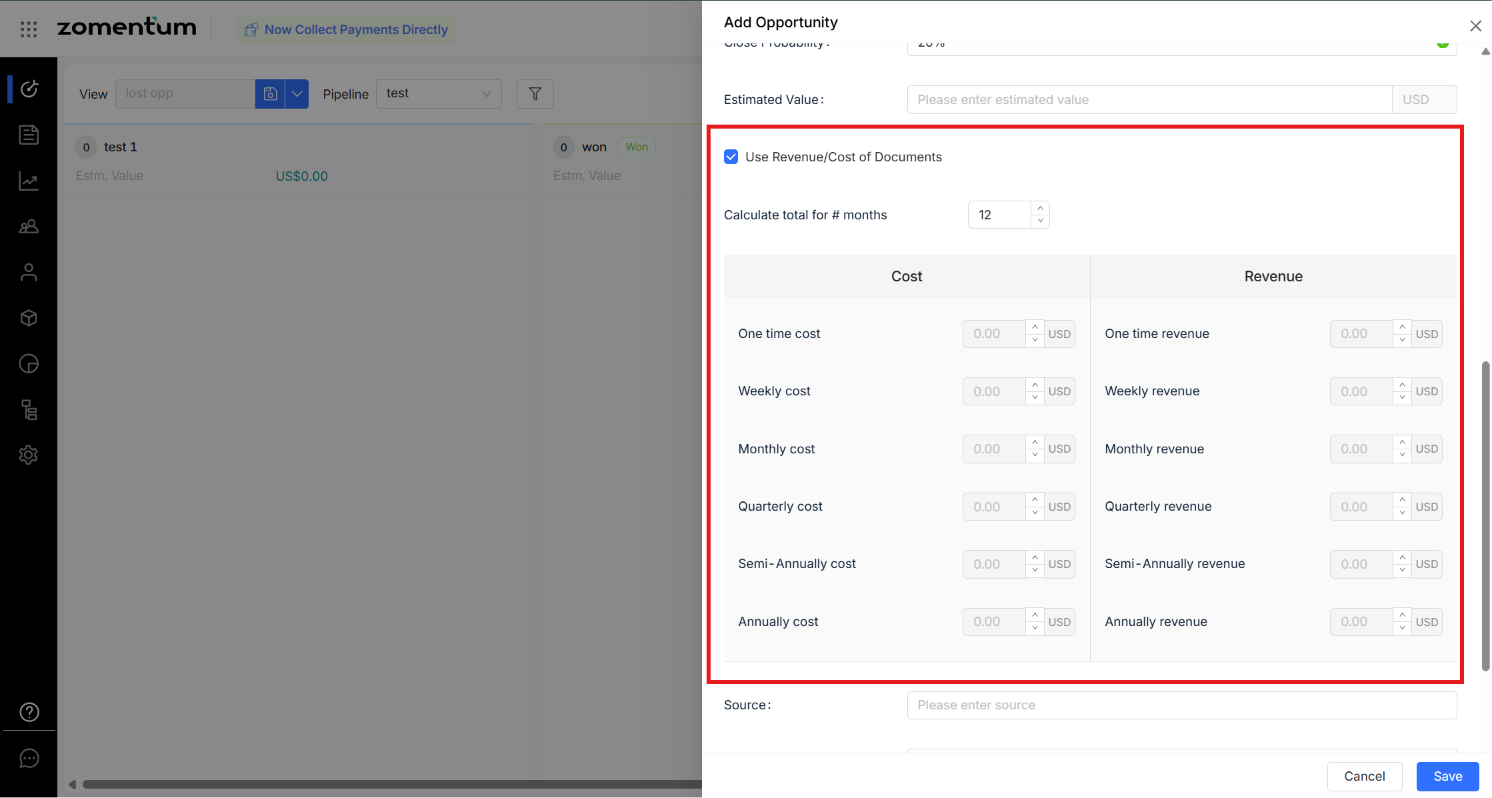Viewport: 1492px width, 798px height.
Task: Close the Add Opportunity panel
Action: tap(1475, 26)
